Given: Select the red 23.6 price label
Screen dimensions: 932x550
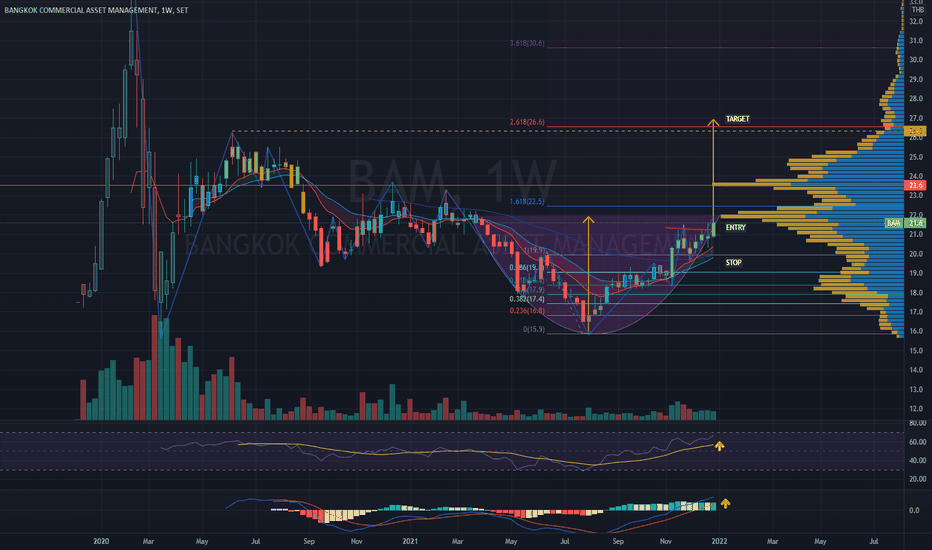Looking at the screenshot, I should click(x=917, y=186).
